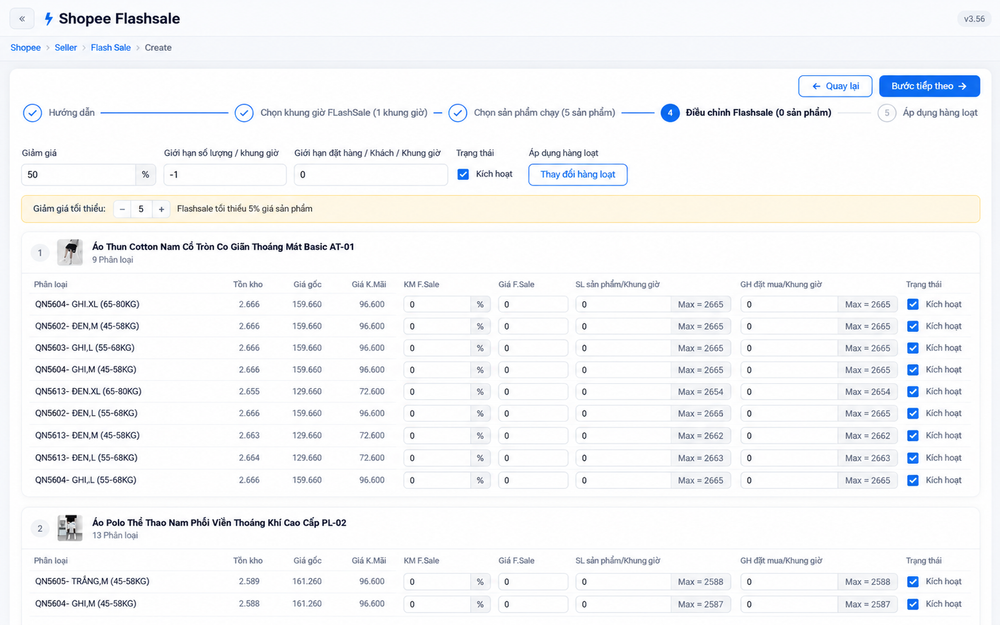The height and width of the screenshot is (625, 1000).
Task: Toggle Kích hoạt for QN5605- TRẮNG,M (45-58KG)
Action: pos(913,582)
